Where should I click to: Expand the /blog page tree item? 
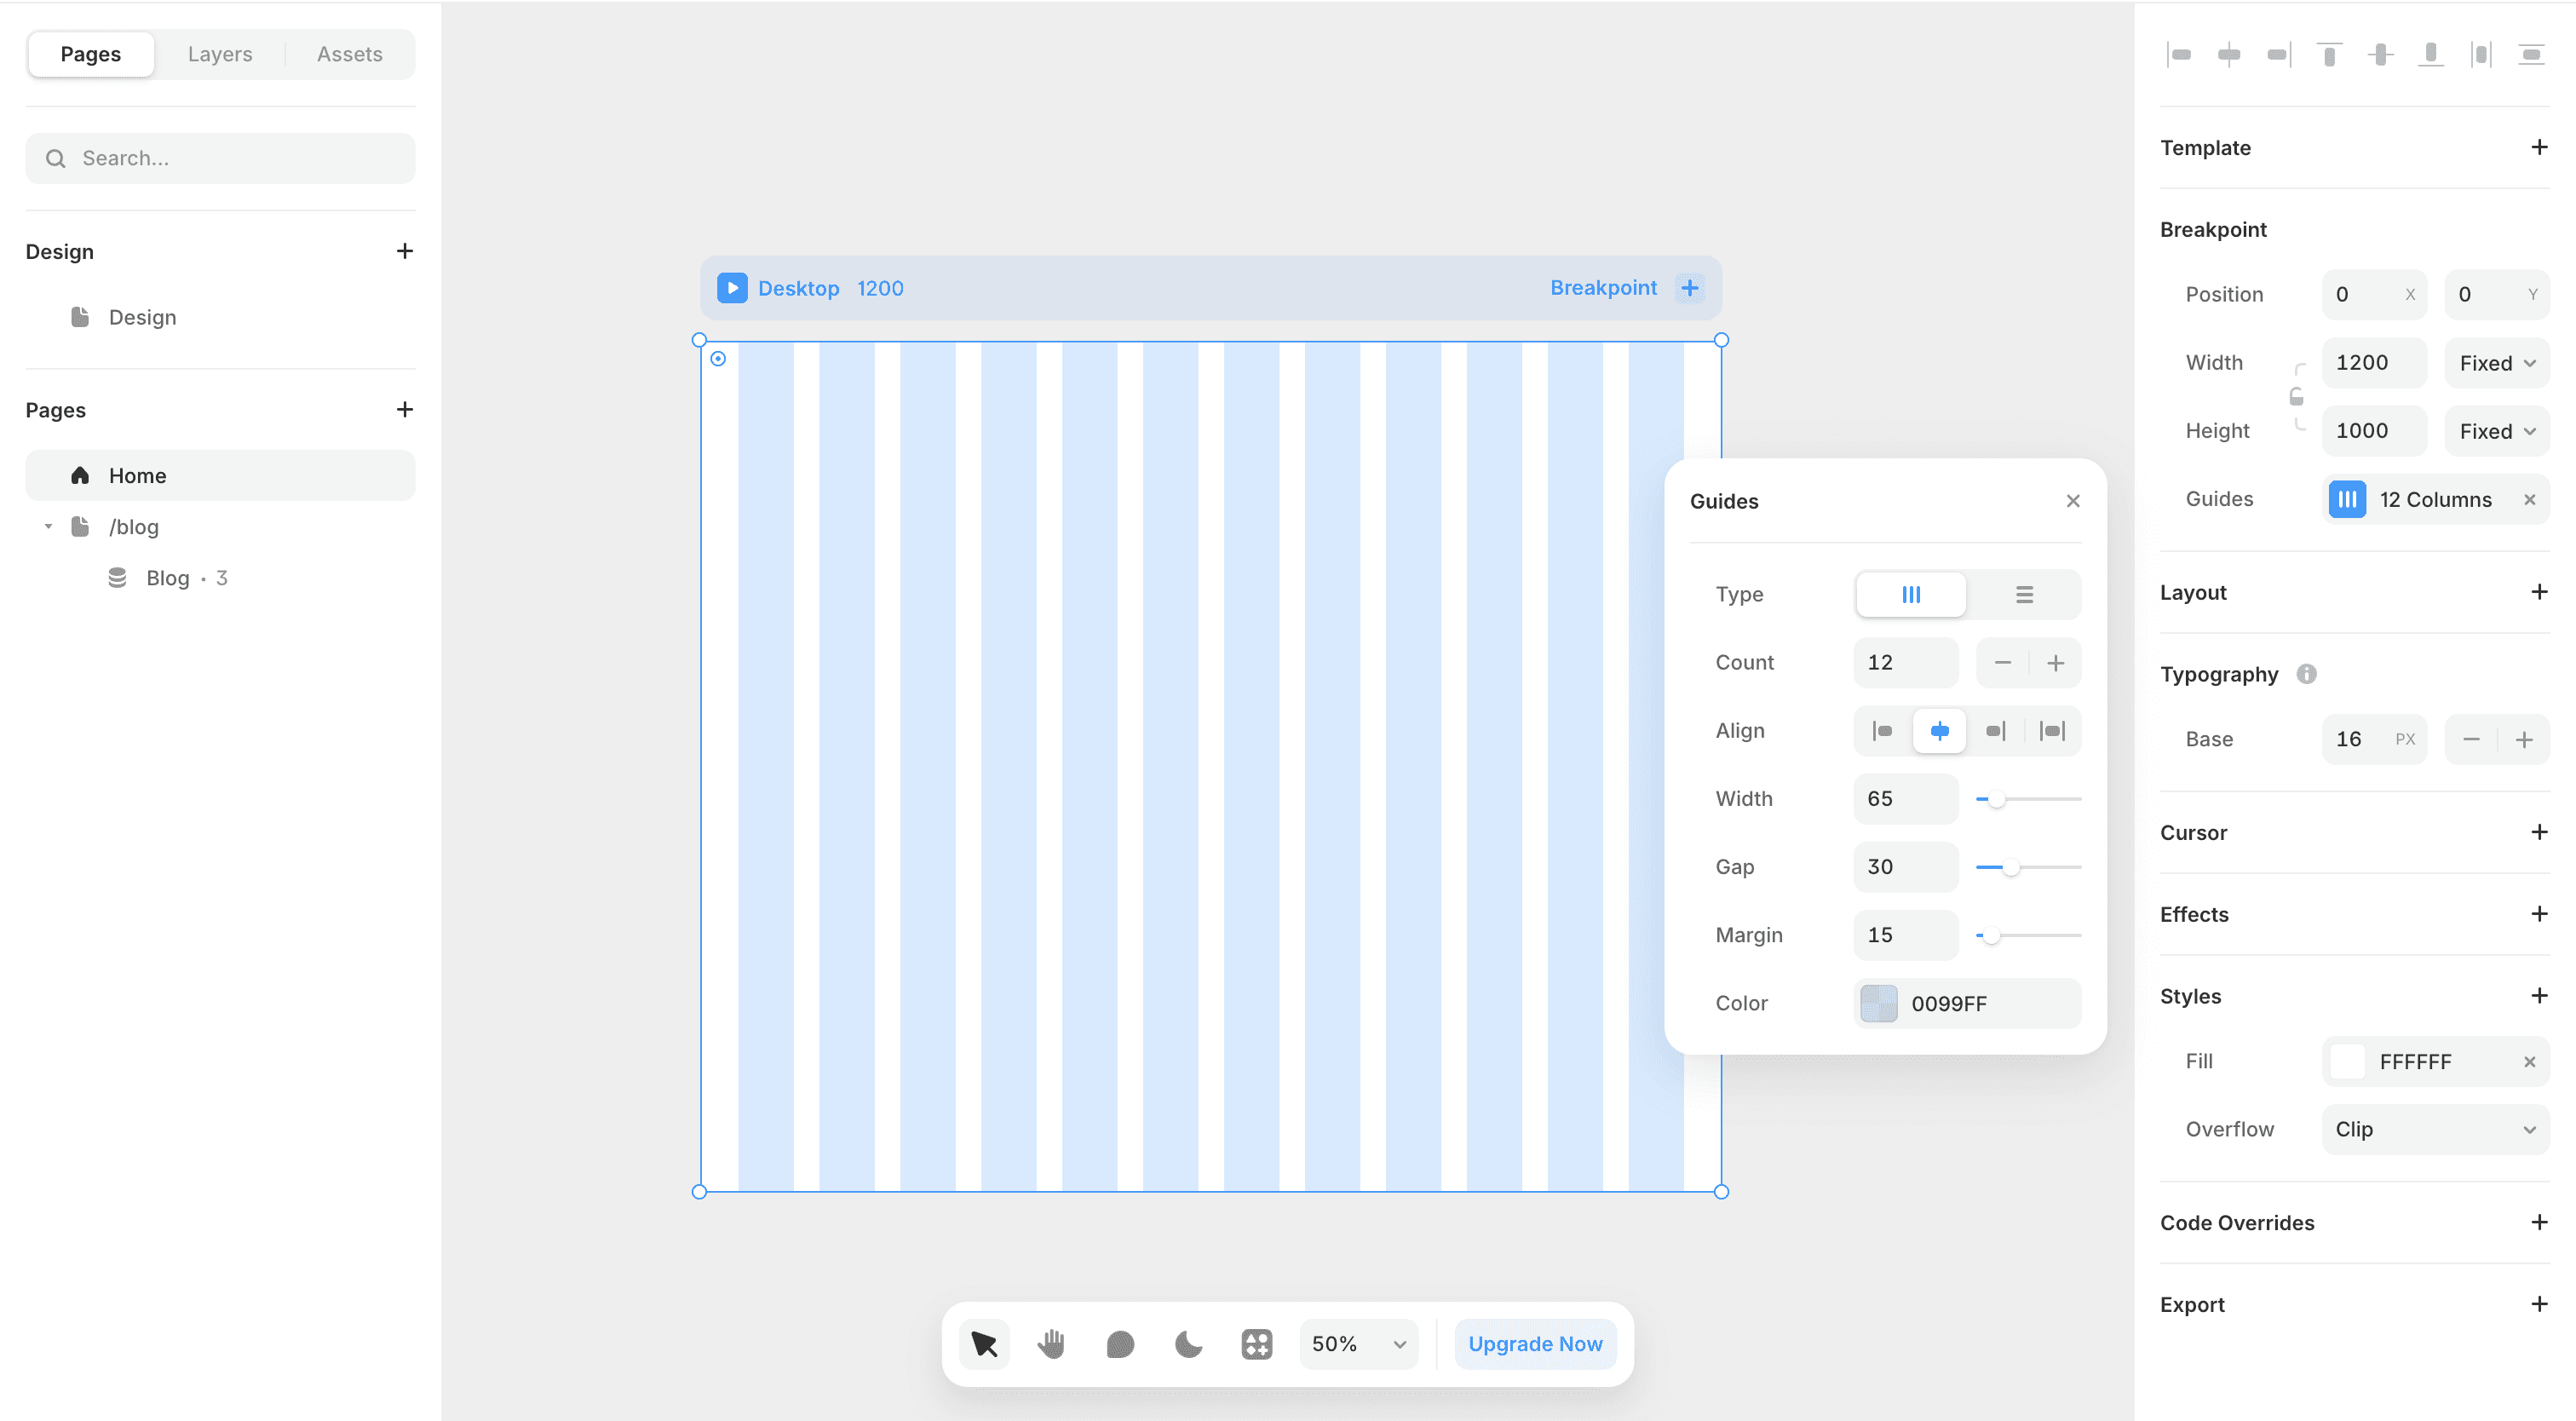pos(48,527)
